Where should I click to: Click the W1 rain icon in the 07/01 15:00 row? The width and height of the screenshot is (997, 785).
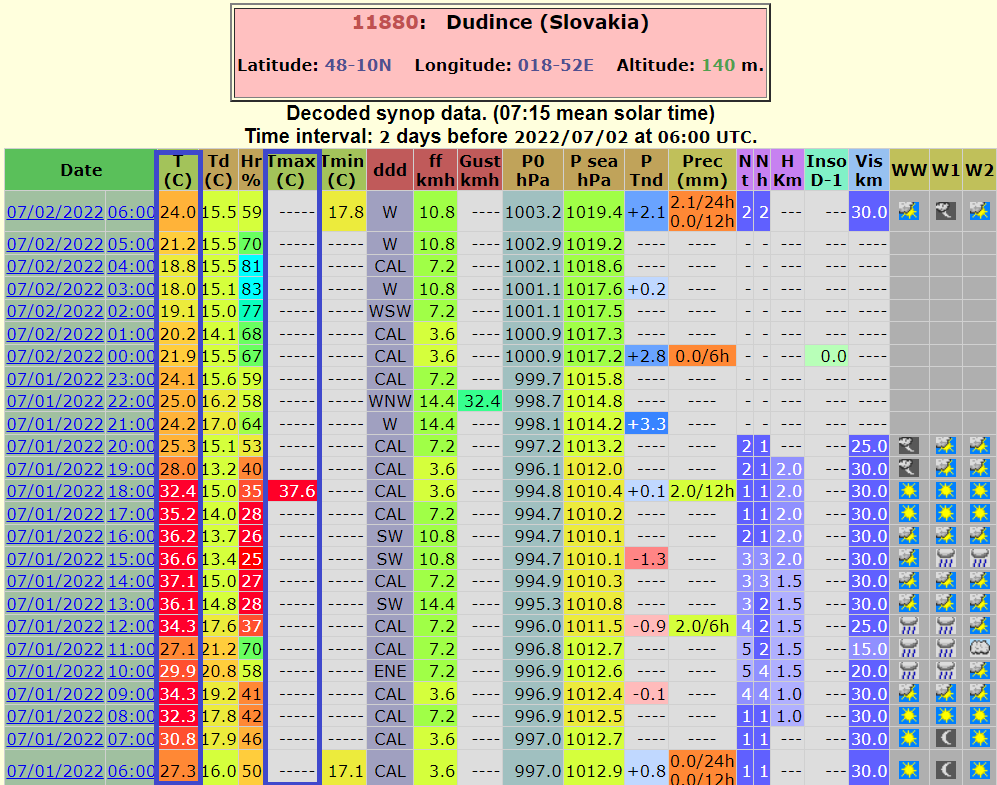point(945,559)
